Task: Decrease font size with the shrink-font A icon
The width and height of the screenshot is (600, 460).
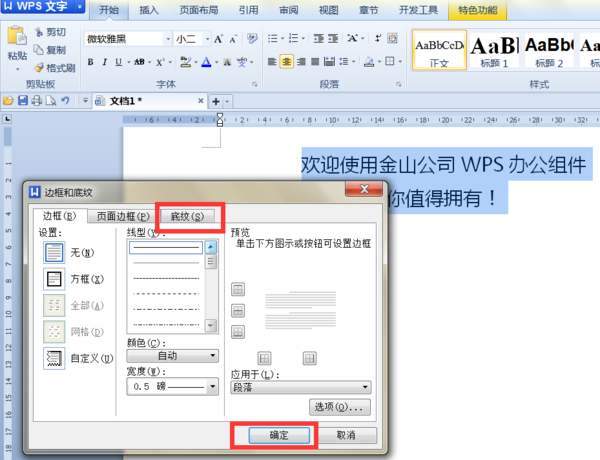Action: point(233,39)
